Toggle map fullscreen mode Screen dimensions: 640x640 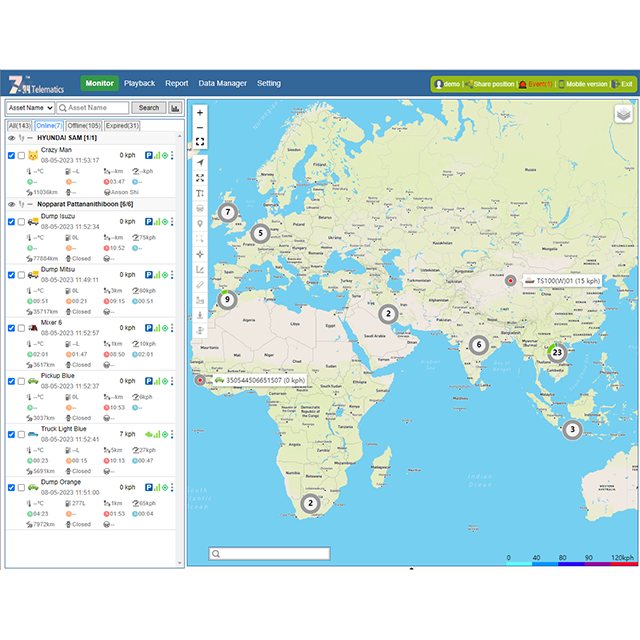[200, 142]
